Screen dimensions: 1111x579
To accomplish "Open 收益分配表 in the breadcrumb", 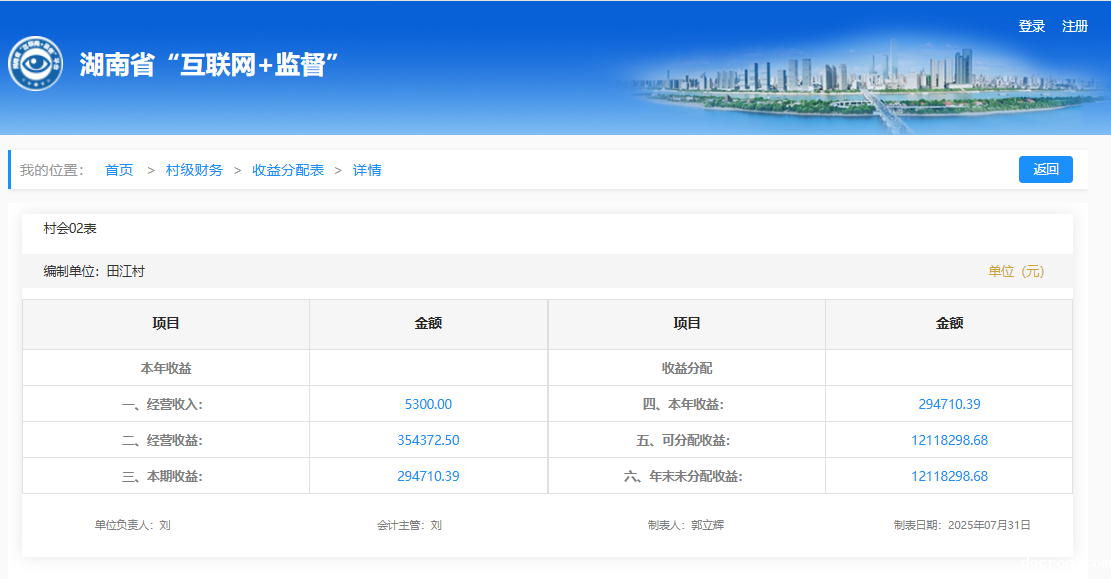I will click(x=288, y=170).
